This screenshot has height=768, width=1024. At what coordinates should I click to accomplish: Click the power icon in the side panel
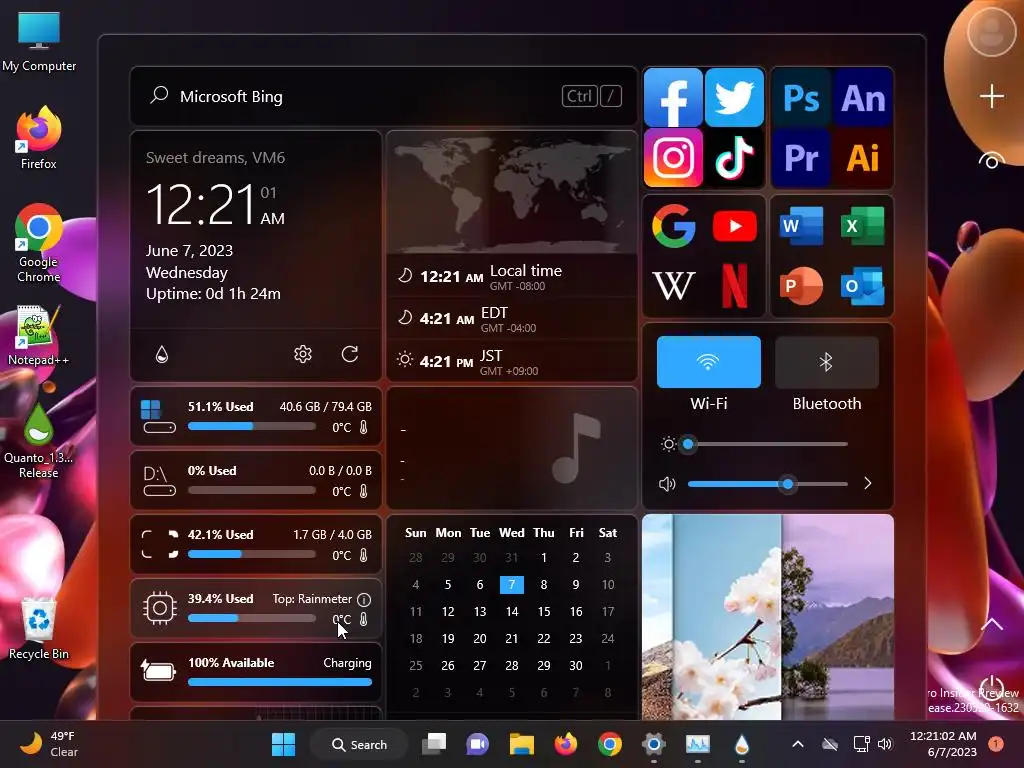(991, 687)
